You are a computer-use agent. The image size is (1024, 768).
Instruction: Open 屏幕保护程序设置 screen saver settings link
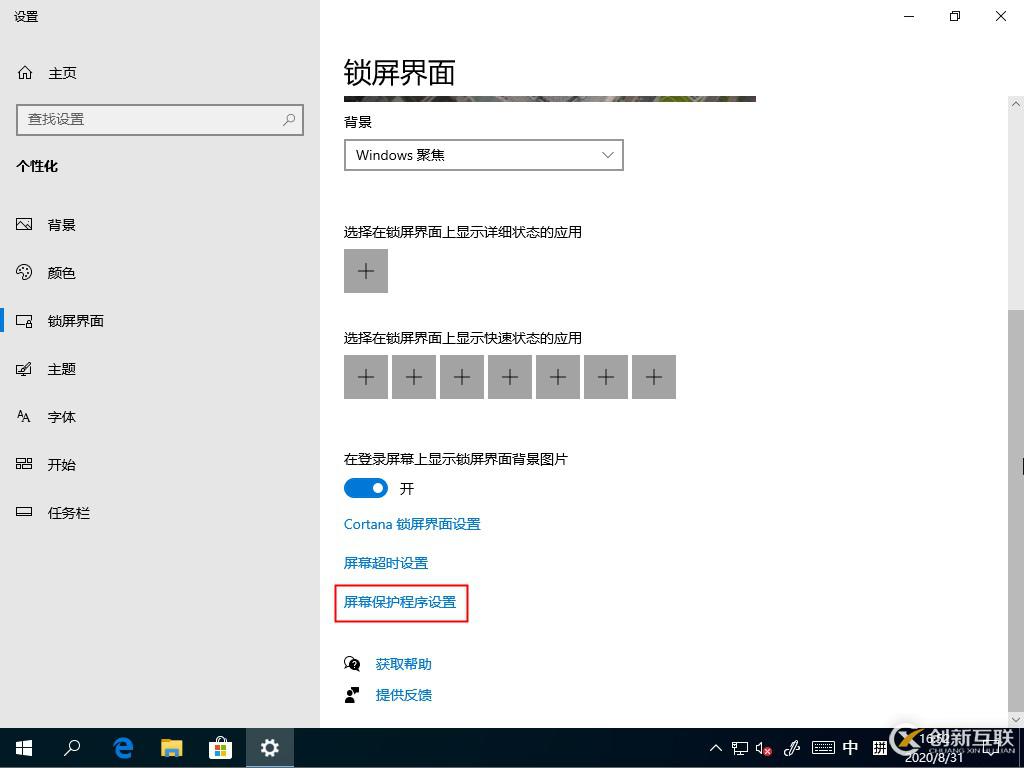[399, 602]
